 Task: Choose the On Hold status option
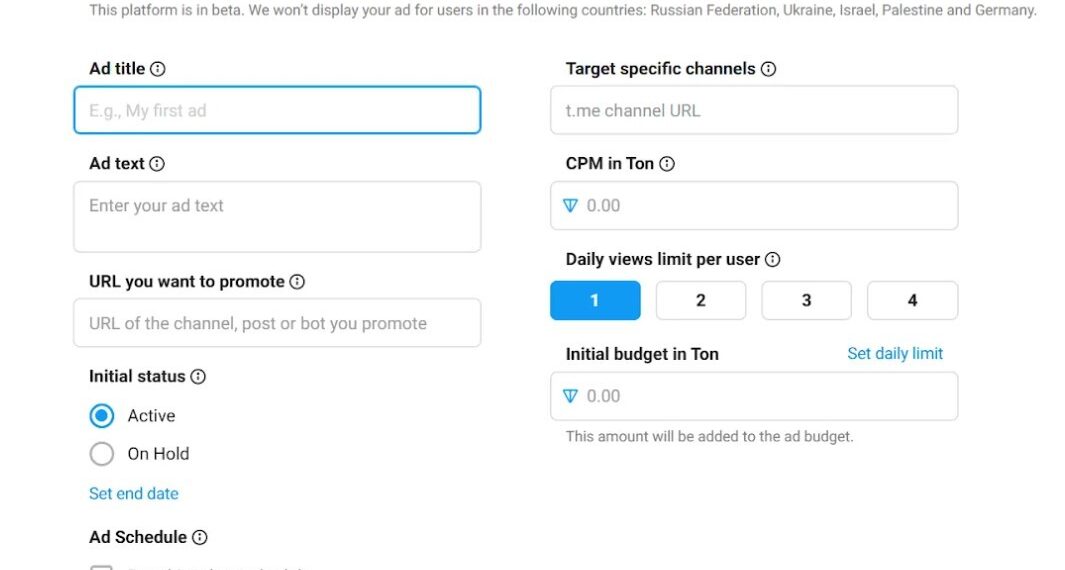tap(102, 454)
